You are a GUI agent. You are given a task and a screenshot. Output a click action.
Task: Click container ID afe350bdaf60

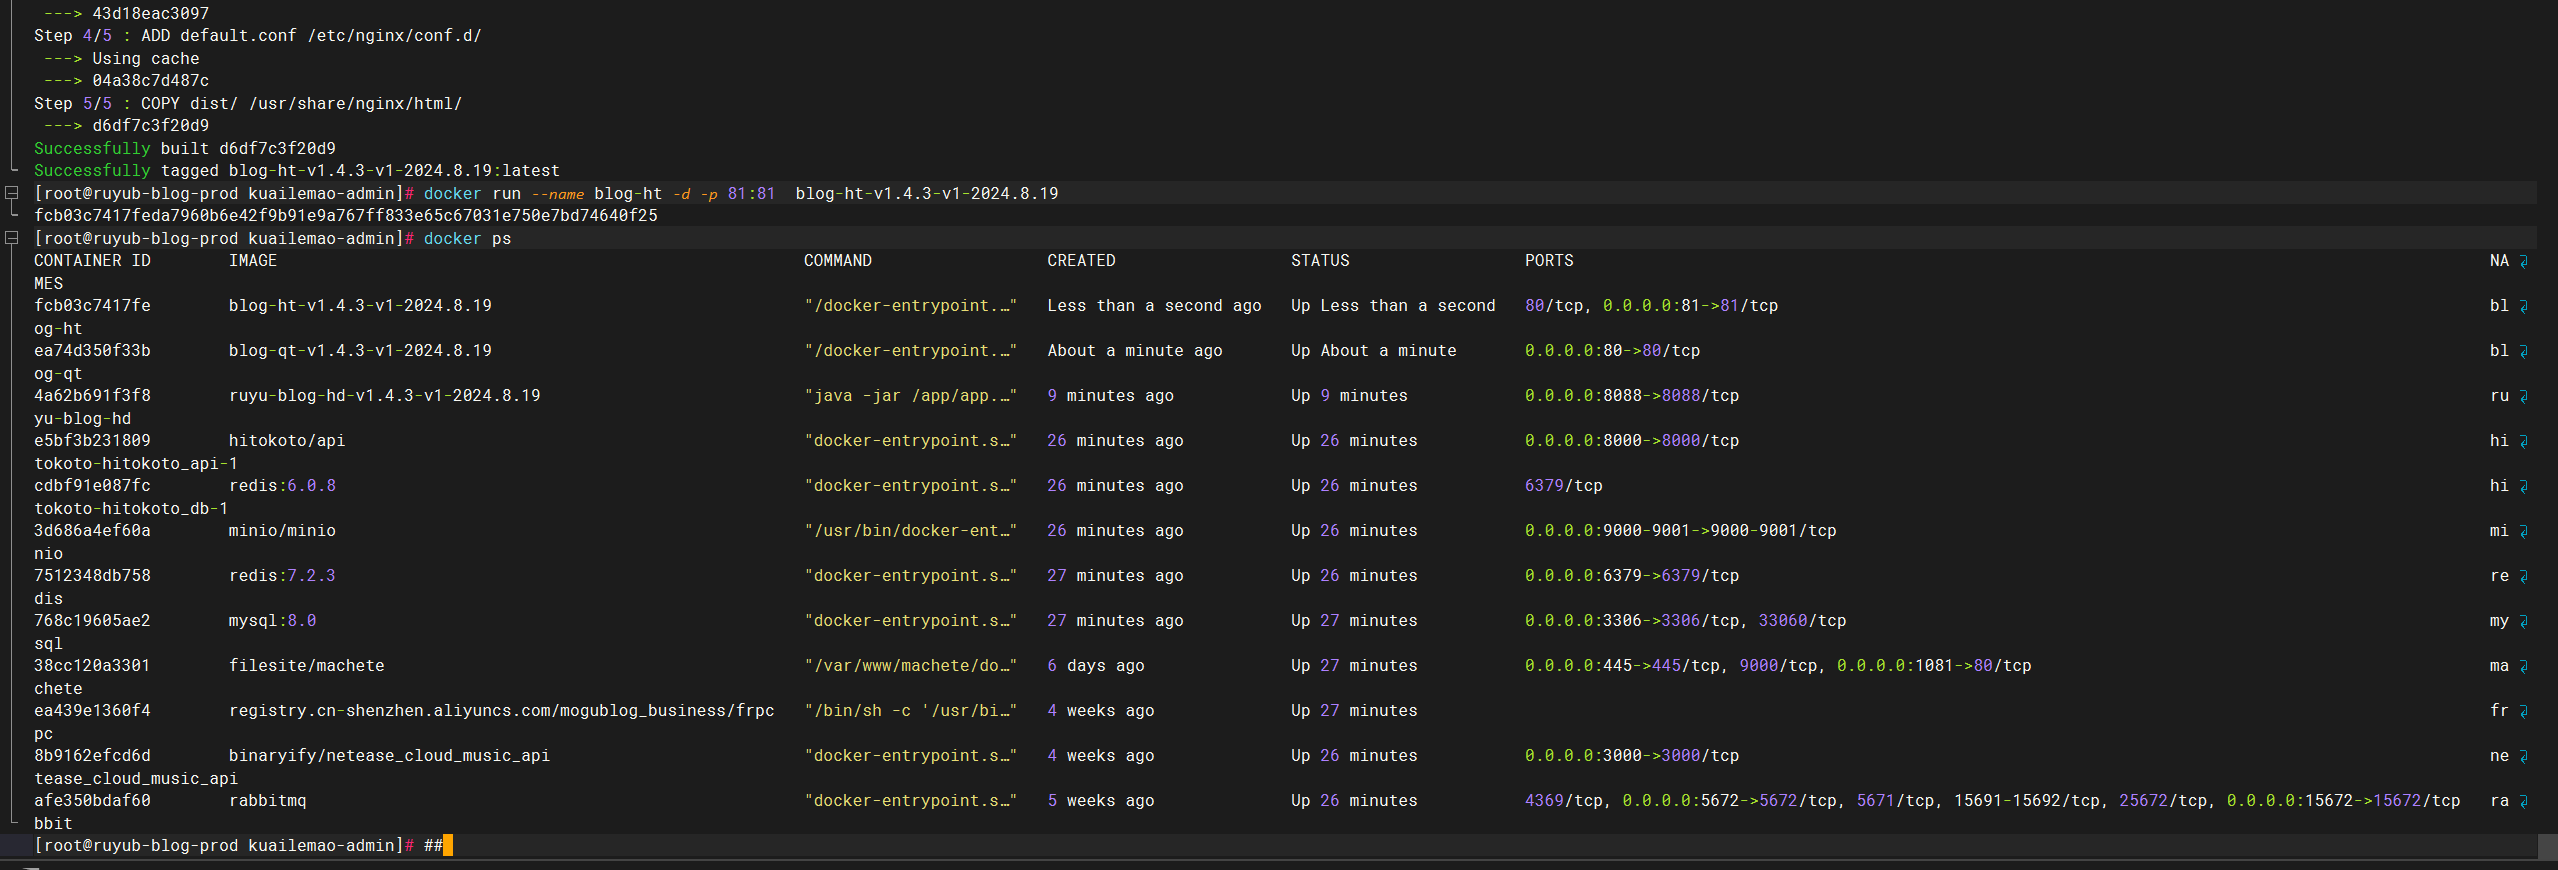pos(92,801)
